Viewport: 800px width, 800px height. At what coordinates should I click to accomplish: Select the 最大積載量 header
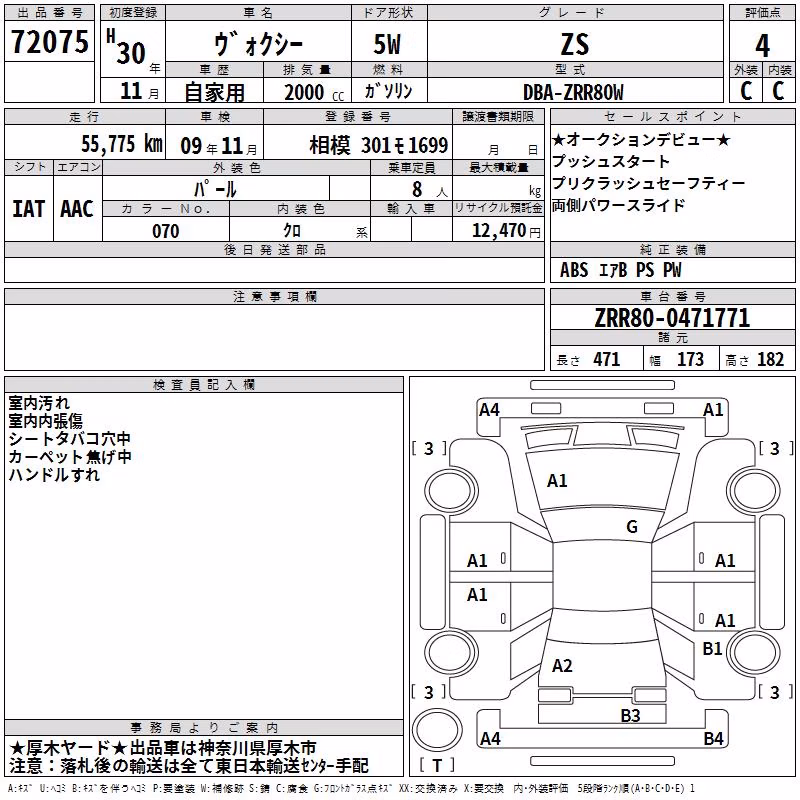click(498, 167)
